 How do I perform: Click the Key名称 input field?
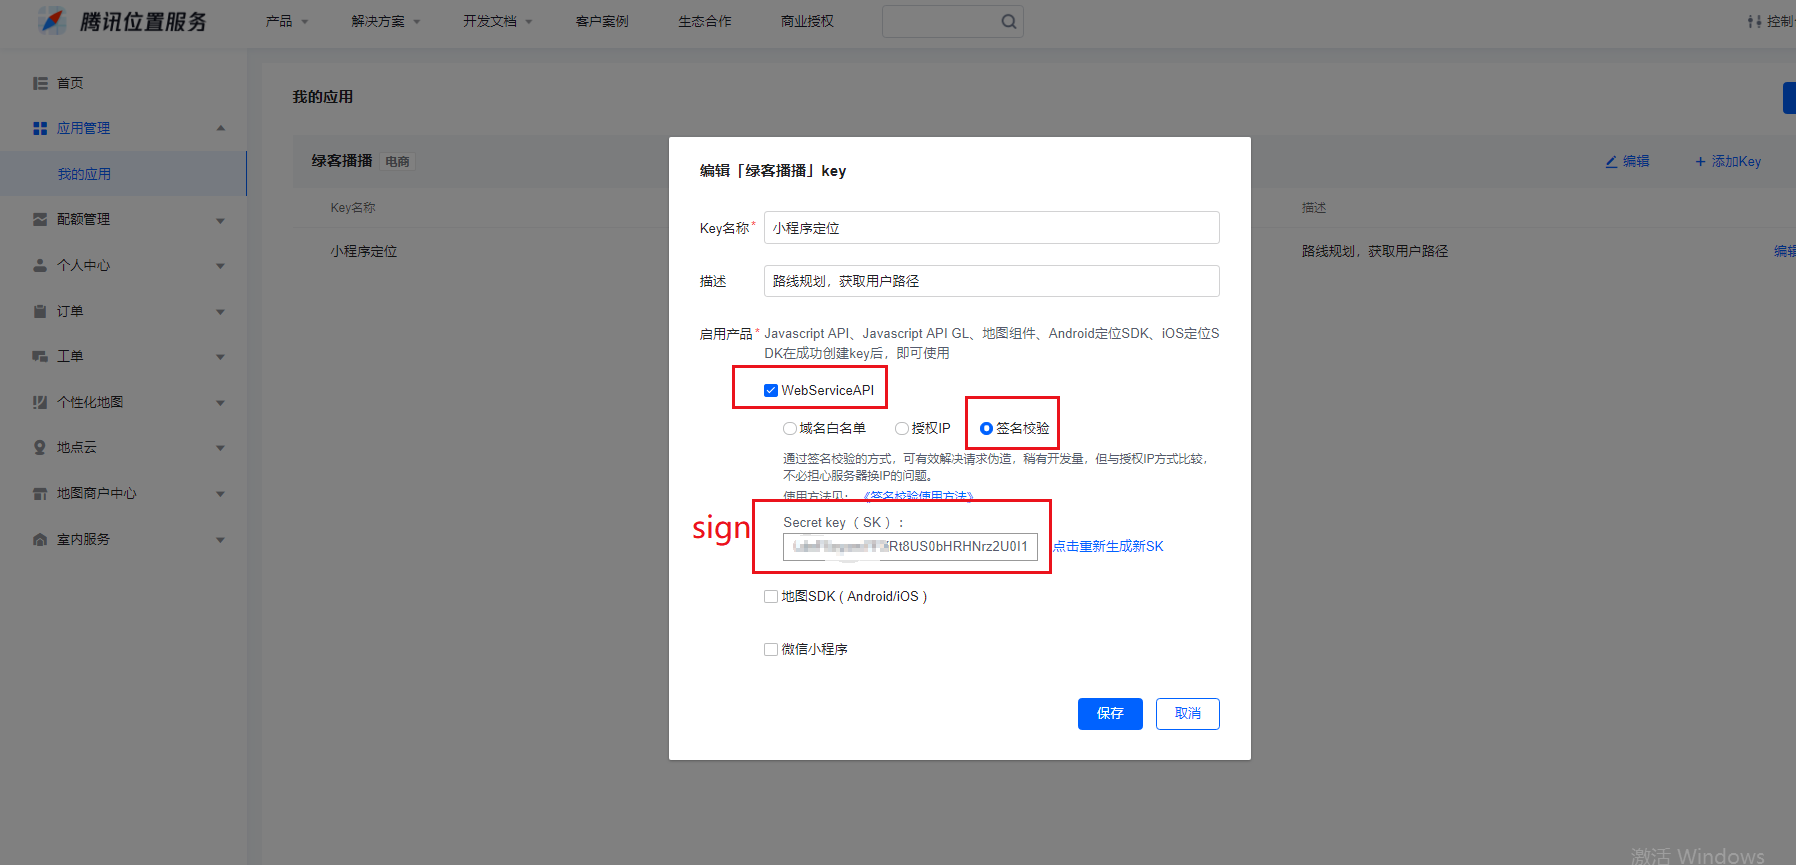point(991,228)
